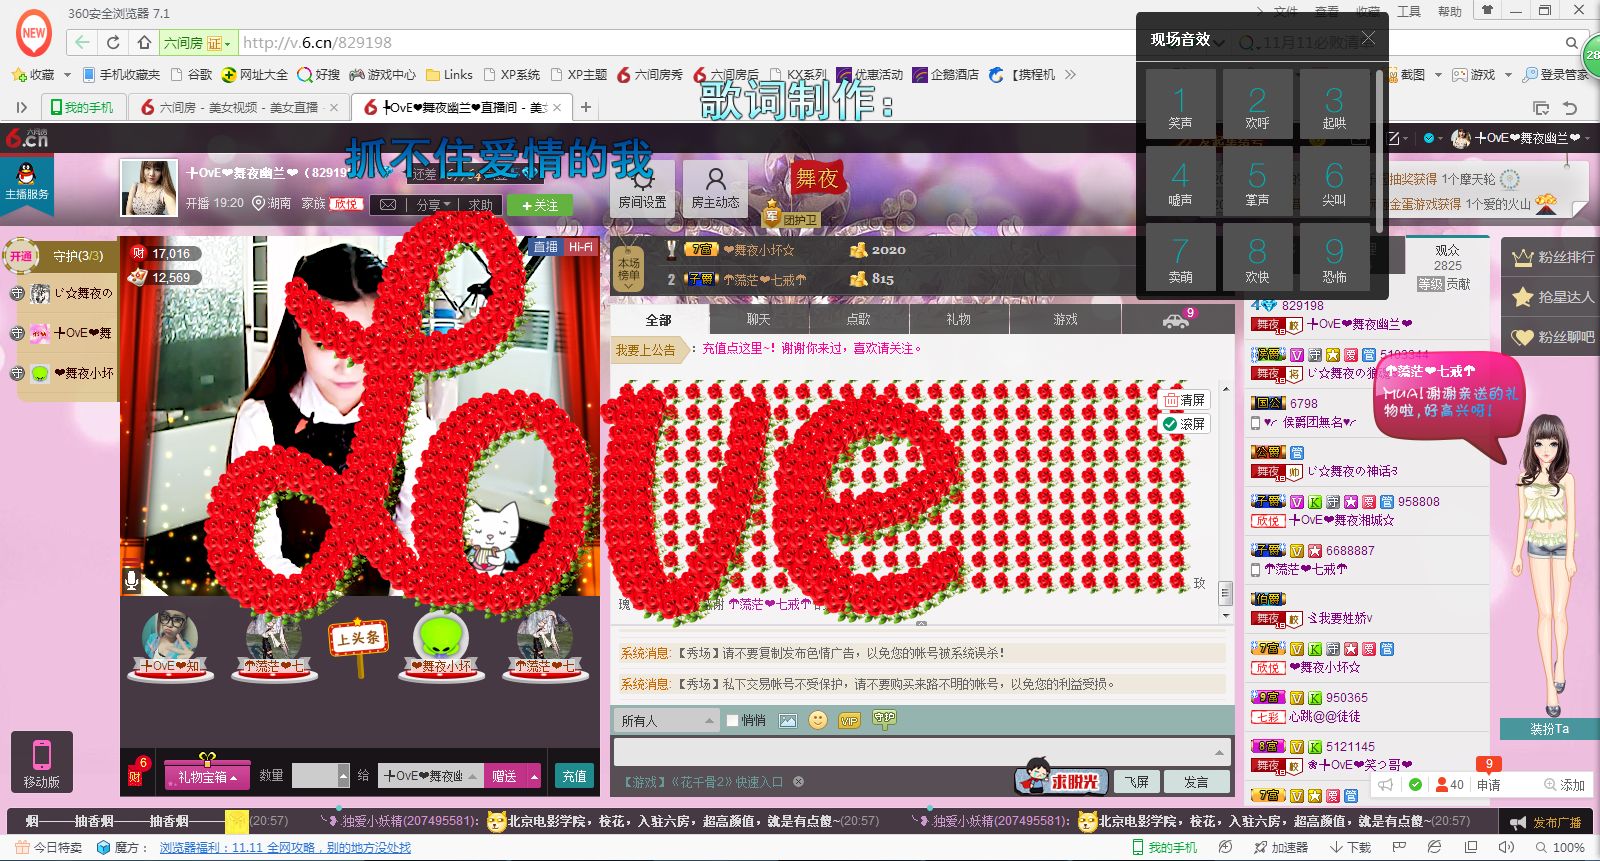
Task: Click 飞屏 fly-screen button
Action: [x=1136, y=782]
